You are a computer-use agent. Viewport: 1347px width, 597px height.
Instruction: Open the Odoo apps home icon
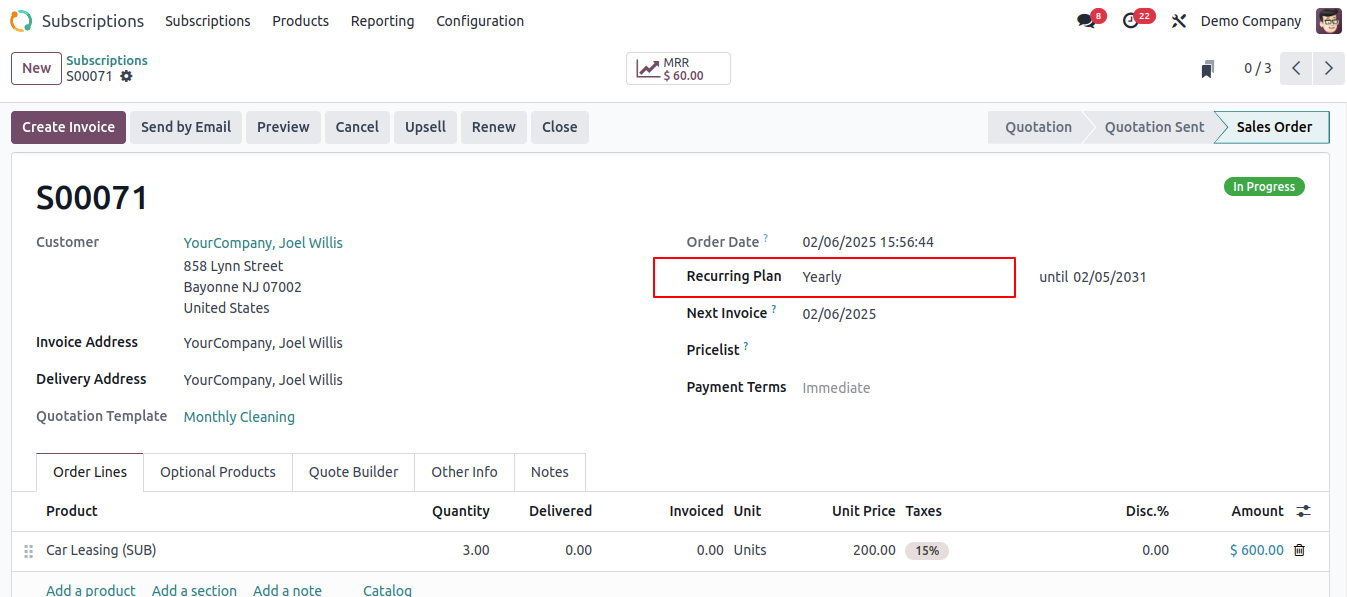click(x=21, y=21)
